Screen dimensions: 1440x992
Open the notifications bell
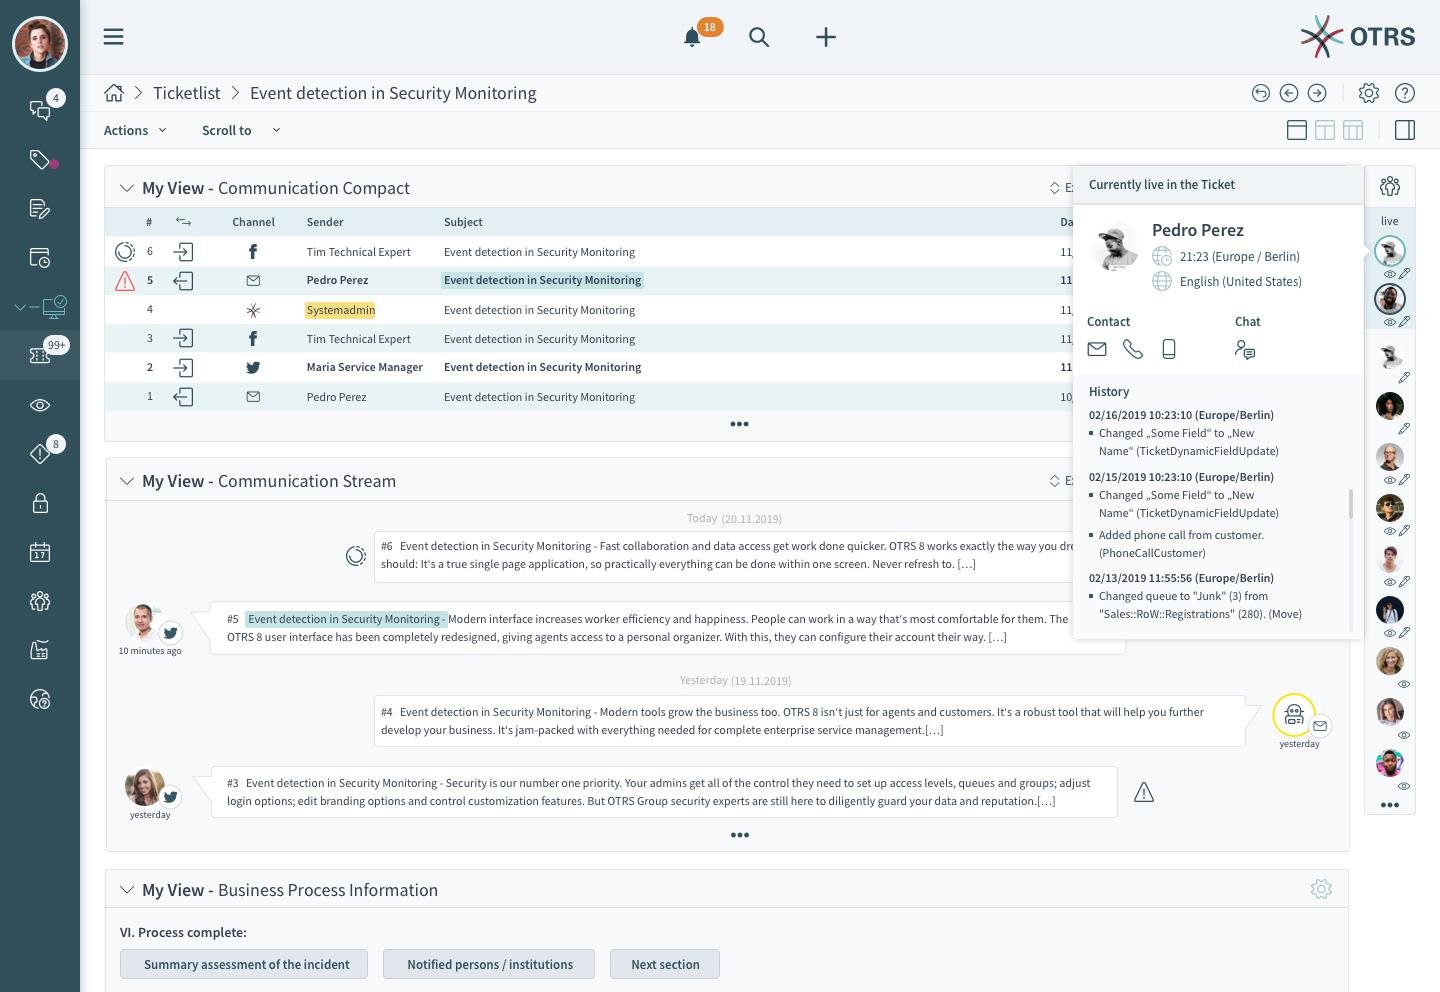(x=692, y=38)
